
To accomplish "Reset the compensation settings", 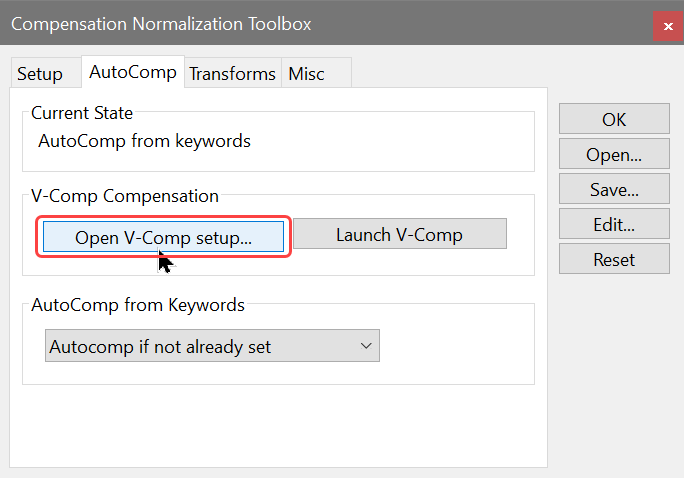I will pyautogui.click(x=614, y=259).
